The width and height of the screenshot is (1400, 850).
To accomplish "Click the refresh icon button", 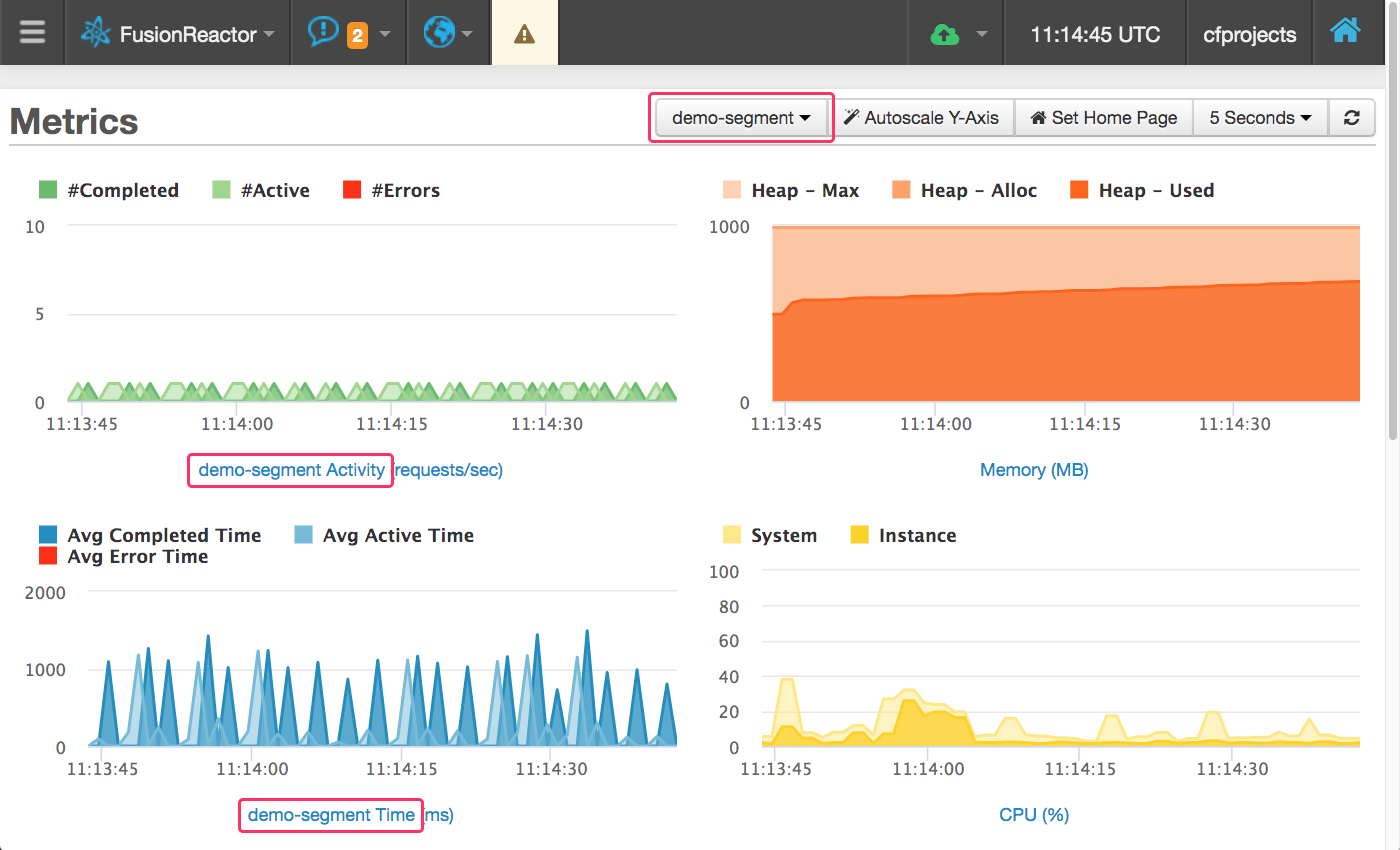I will (x=1351, y=118).
